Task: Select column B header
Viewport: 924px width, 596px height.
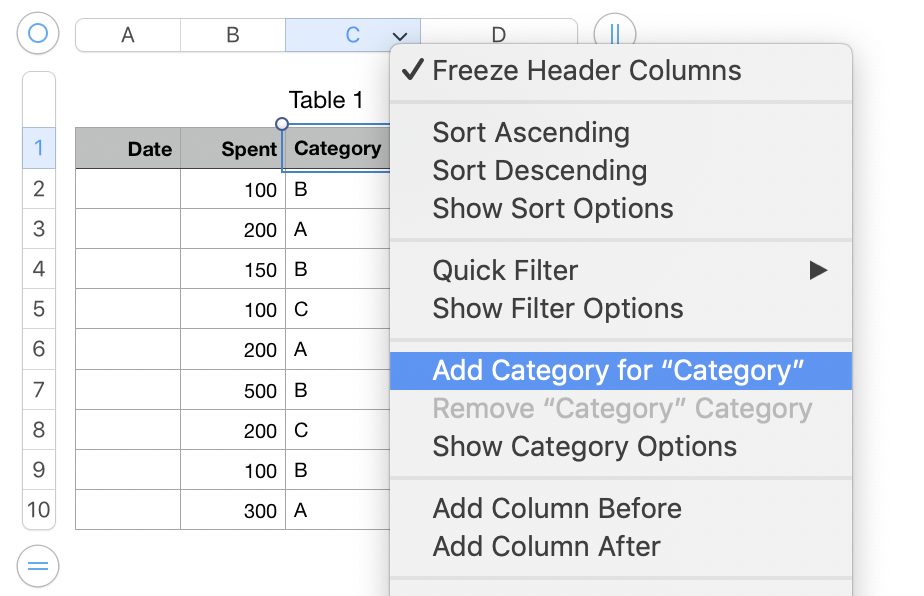Action: [x=233, y=35]
